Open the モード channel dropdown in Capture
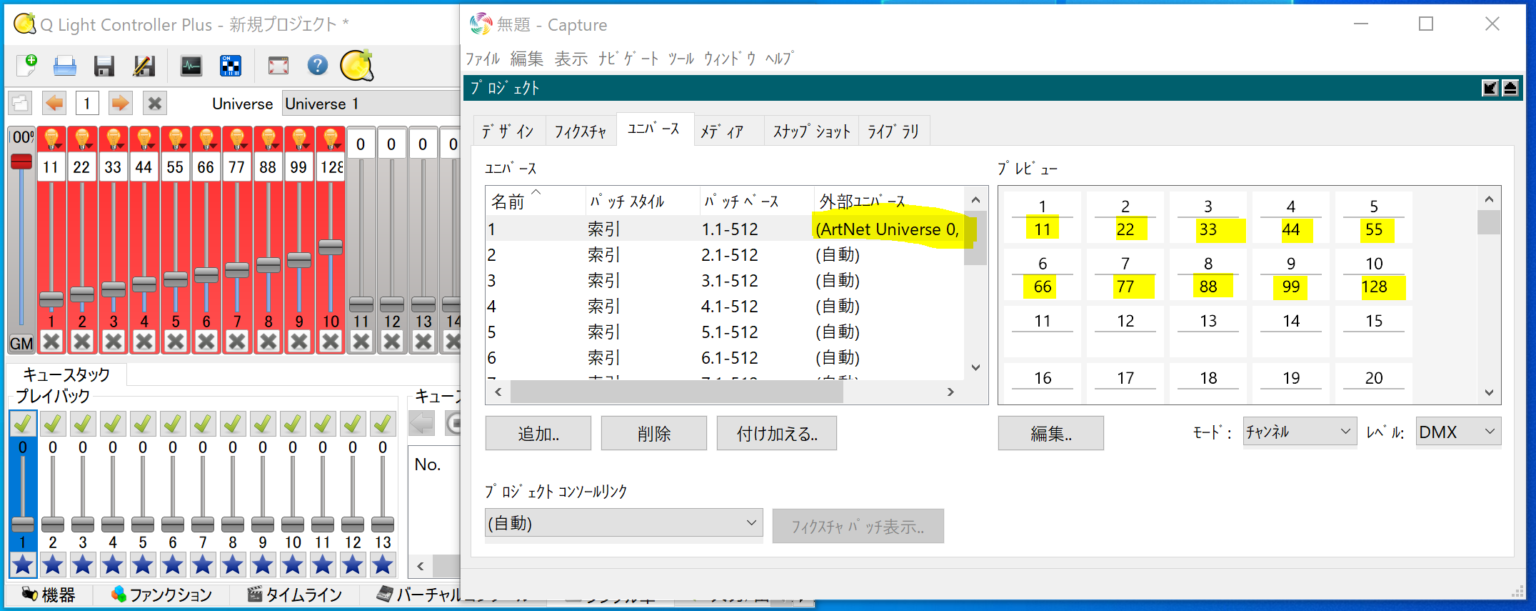The width and height of the screenshot is (1536, 611). coord(1298,431)
